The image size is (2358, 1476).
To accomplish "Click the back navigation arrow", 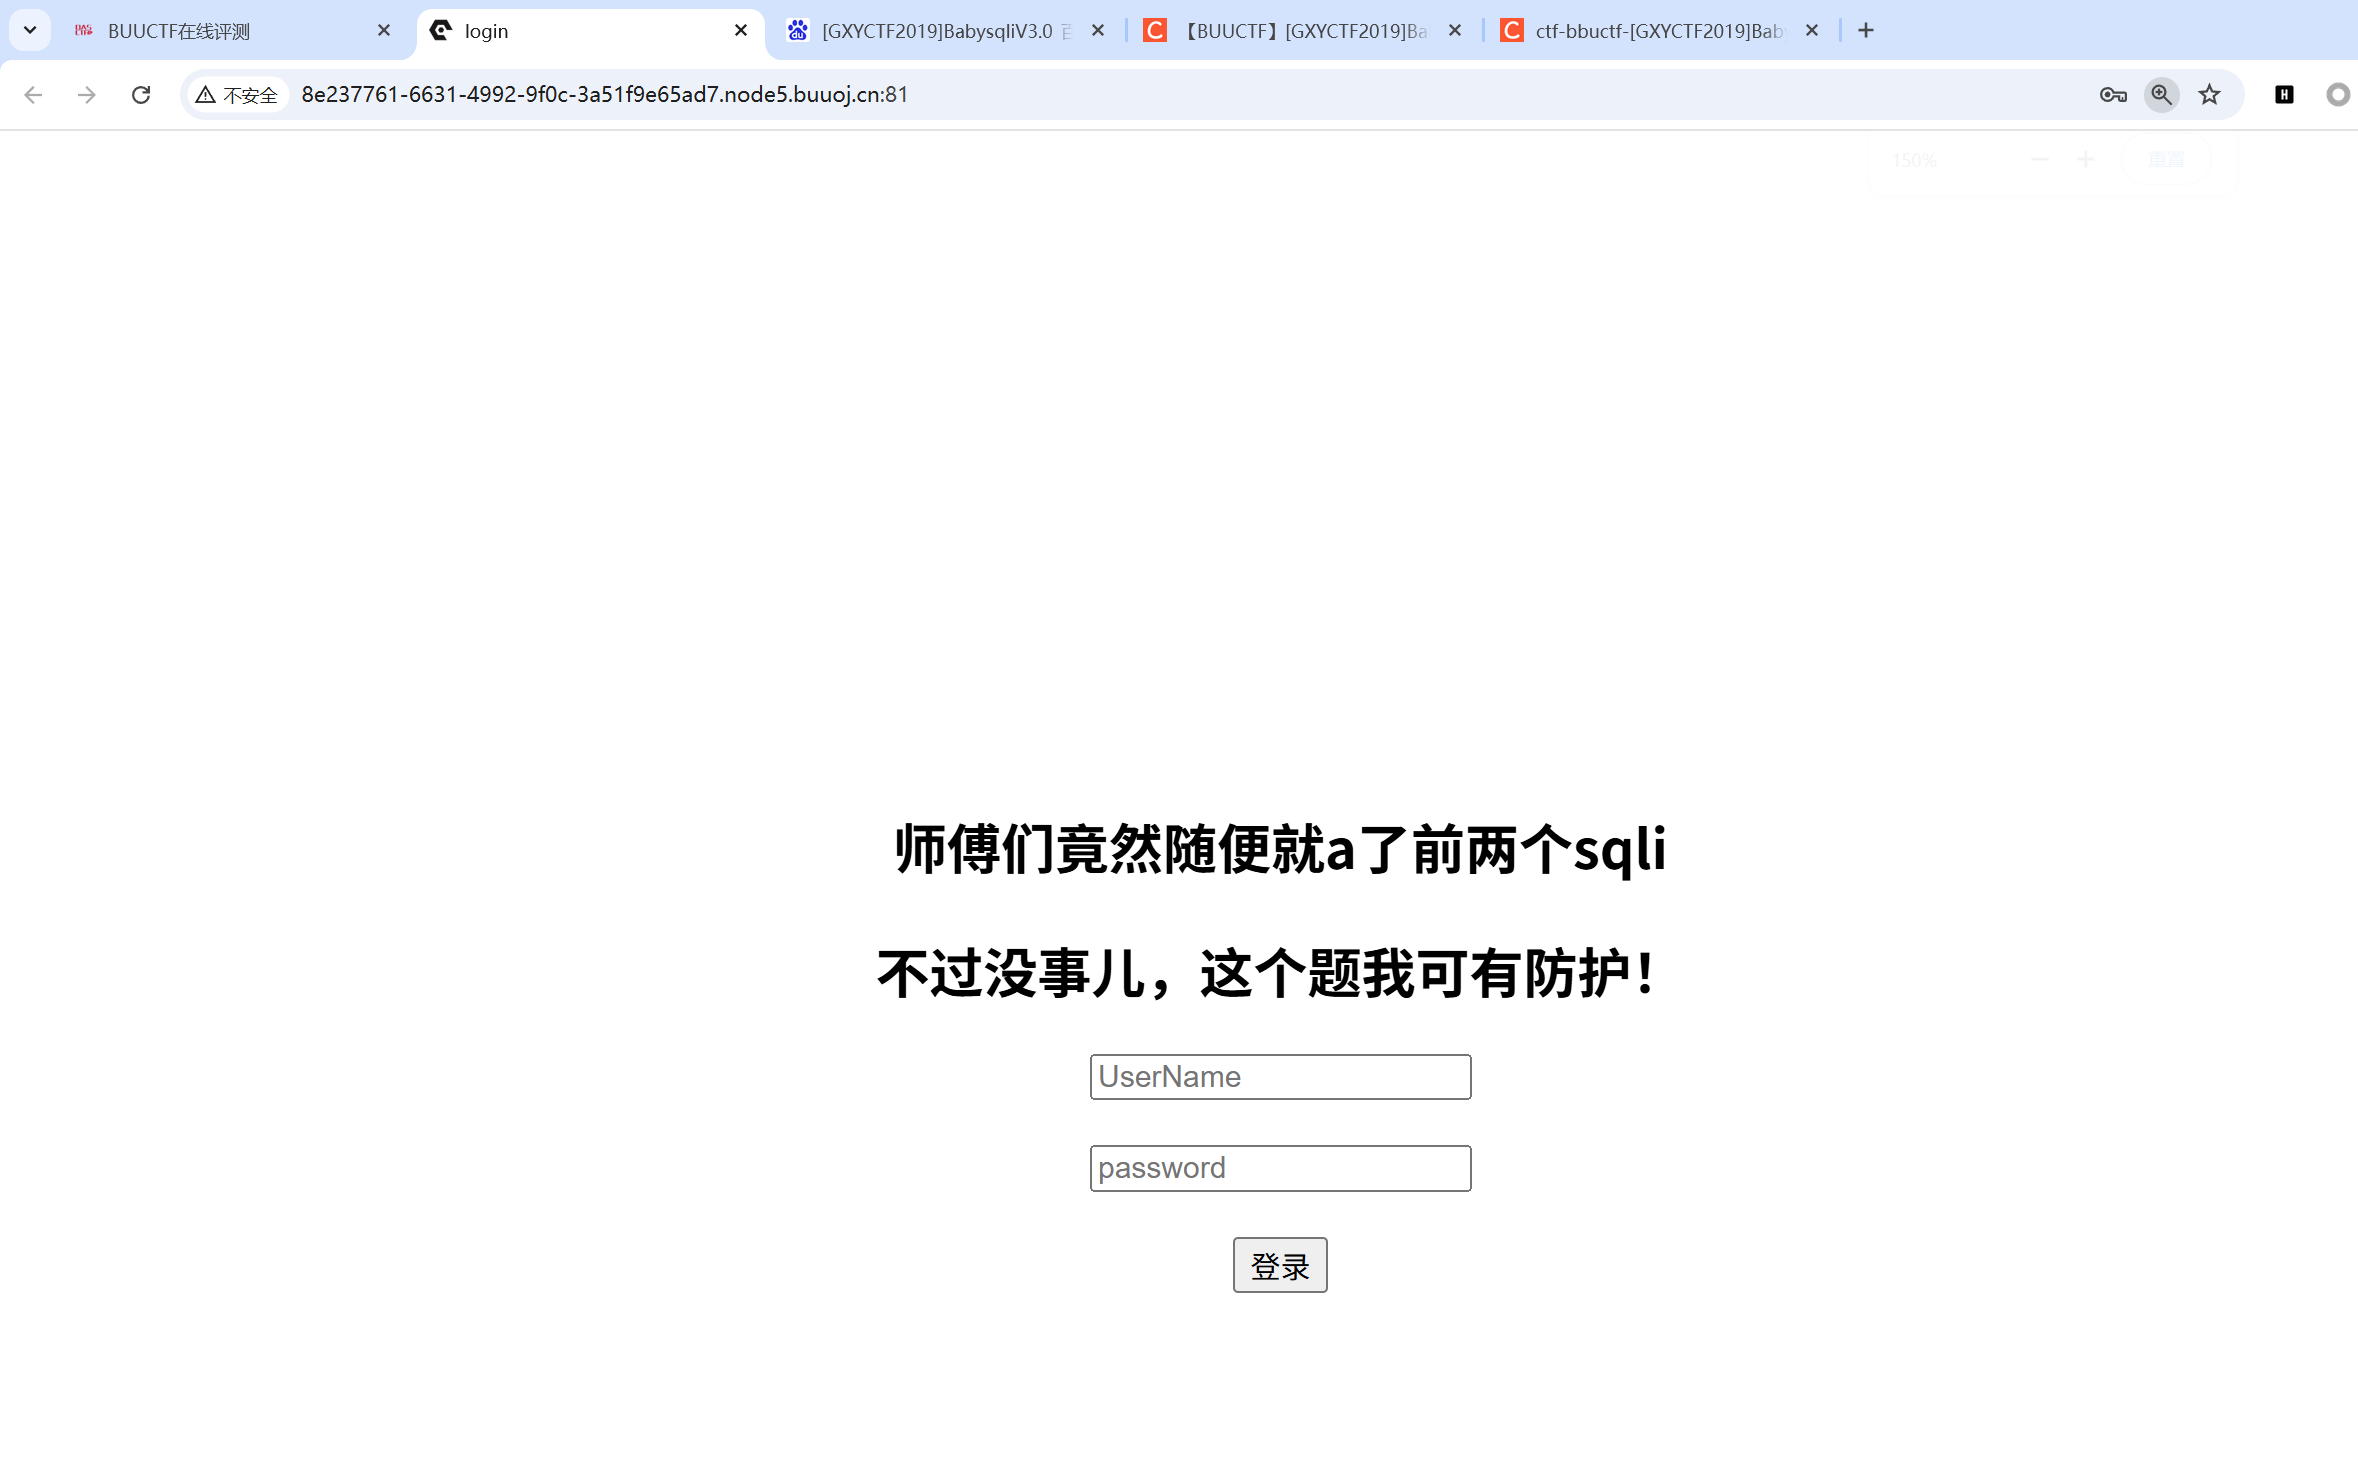I will click(33, 94).
